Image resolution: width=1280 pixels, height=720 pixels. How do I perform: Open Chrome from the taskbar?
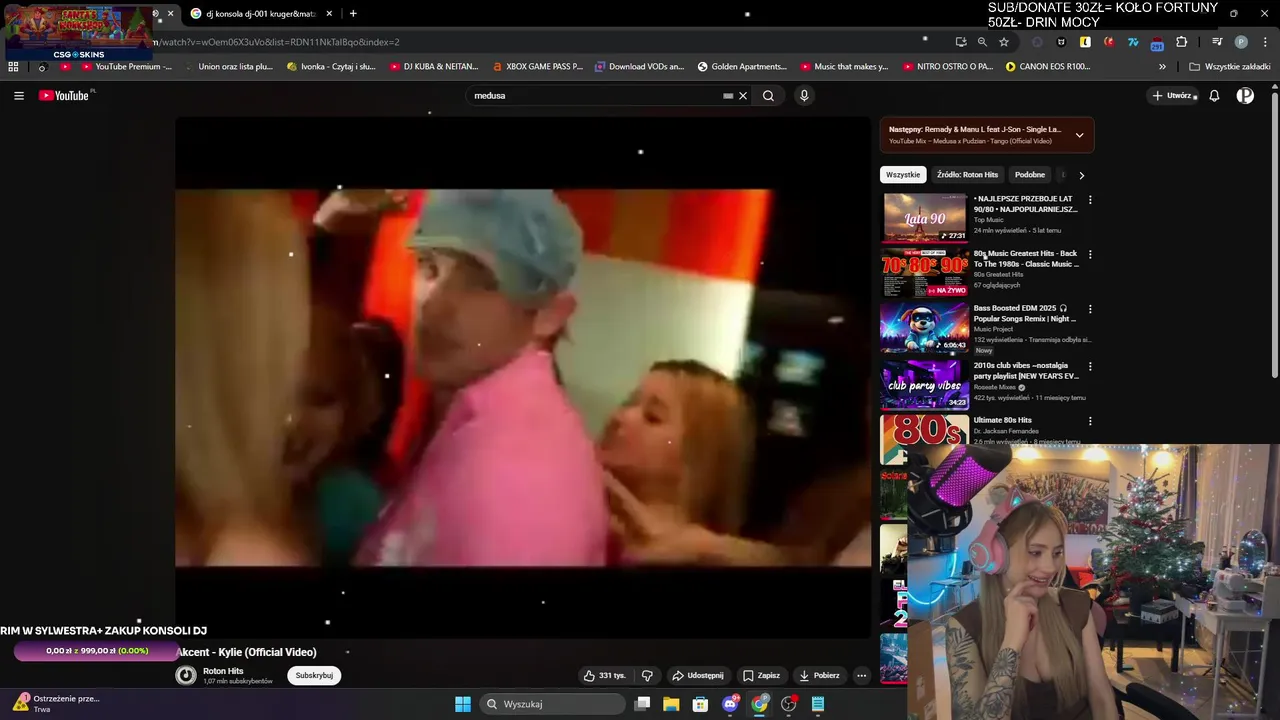click(760, 704)
